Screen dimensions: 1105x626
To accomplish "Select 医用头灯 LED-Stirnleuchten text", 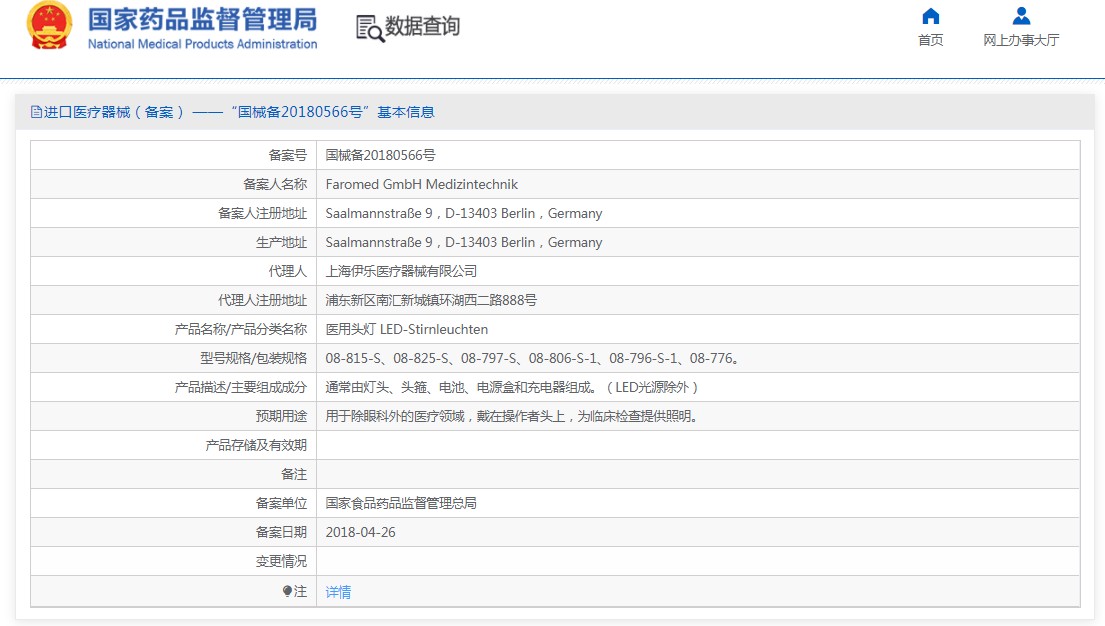I will point(407,329).
